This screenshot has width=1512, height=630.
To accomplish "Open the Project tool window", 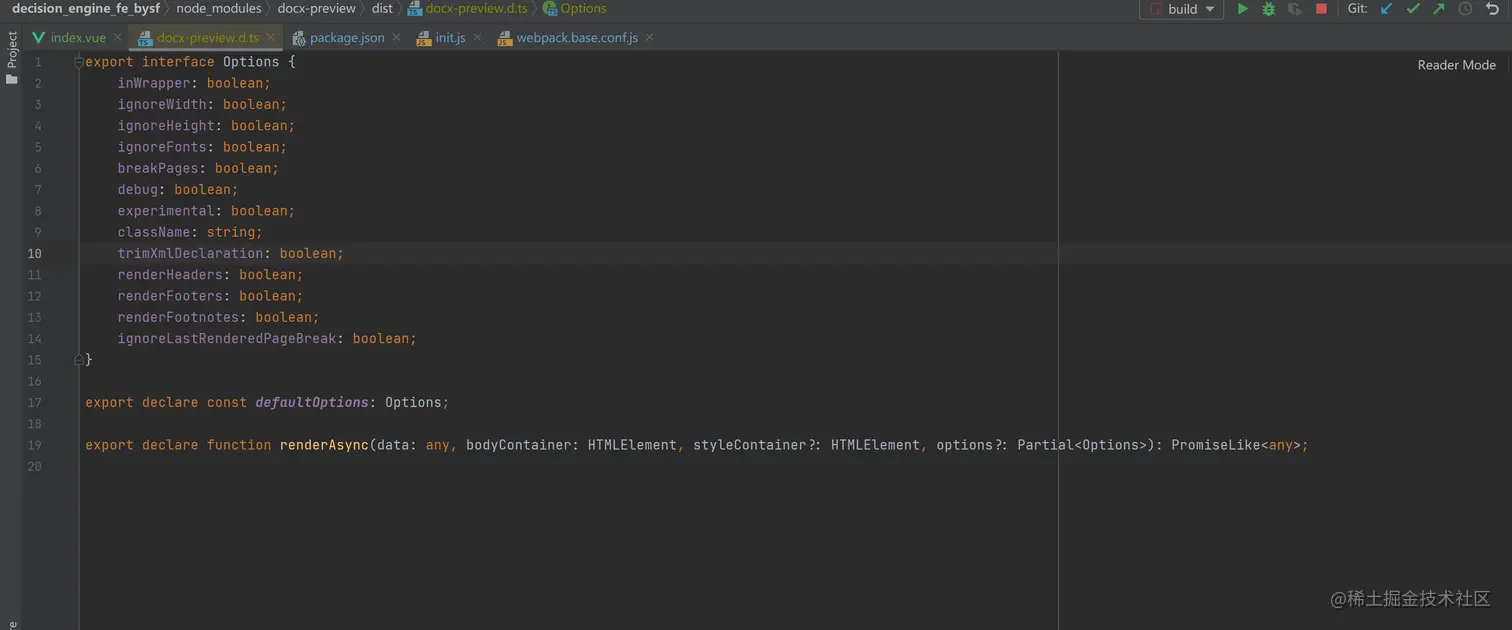I will (12, 57).
